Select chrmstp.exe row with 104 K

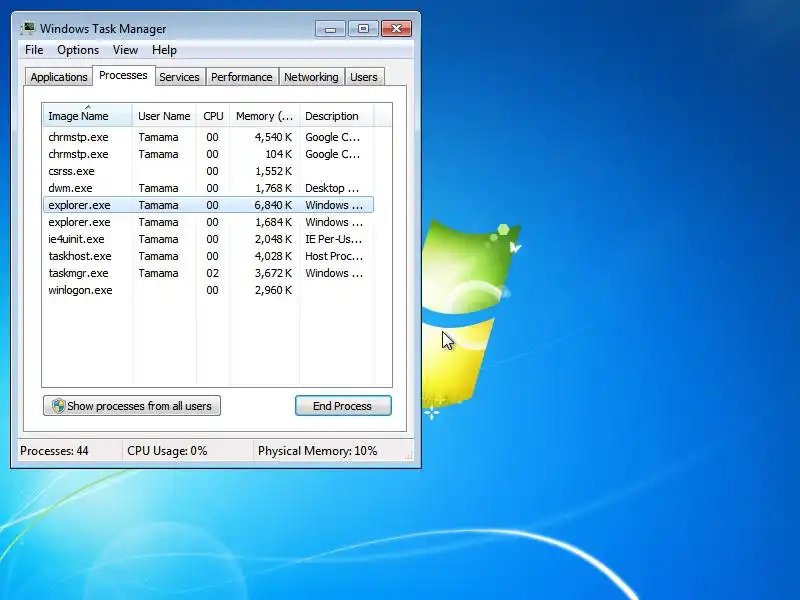[x=209, y=154]
